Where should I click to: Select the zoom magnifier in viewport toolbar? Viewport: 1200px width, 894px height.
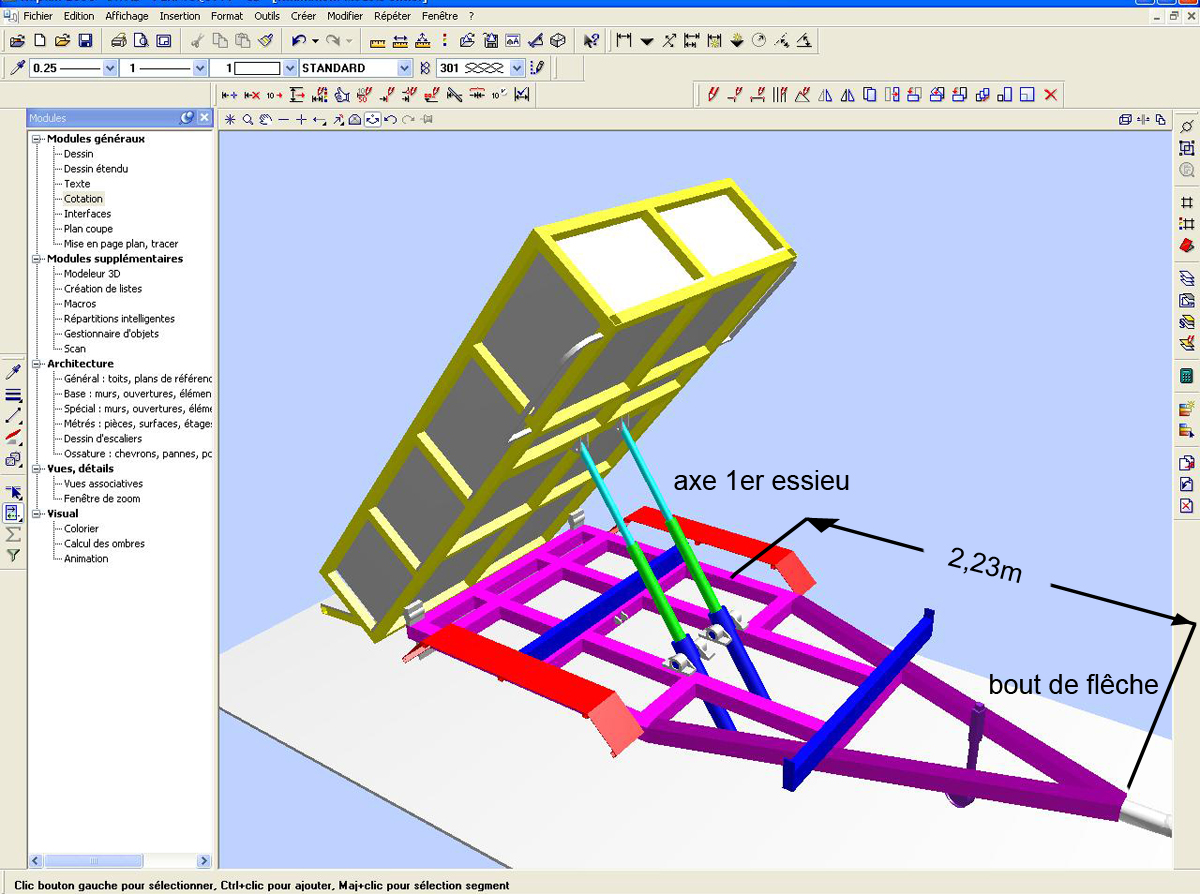[x=247, y=120]
